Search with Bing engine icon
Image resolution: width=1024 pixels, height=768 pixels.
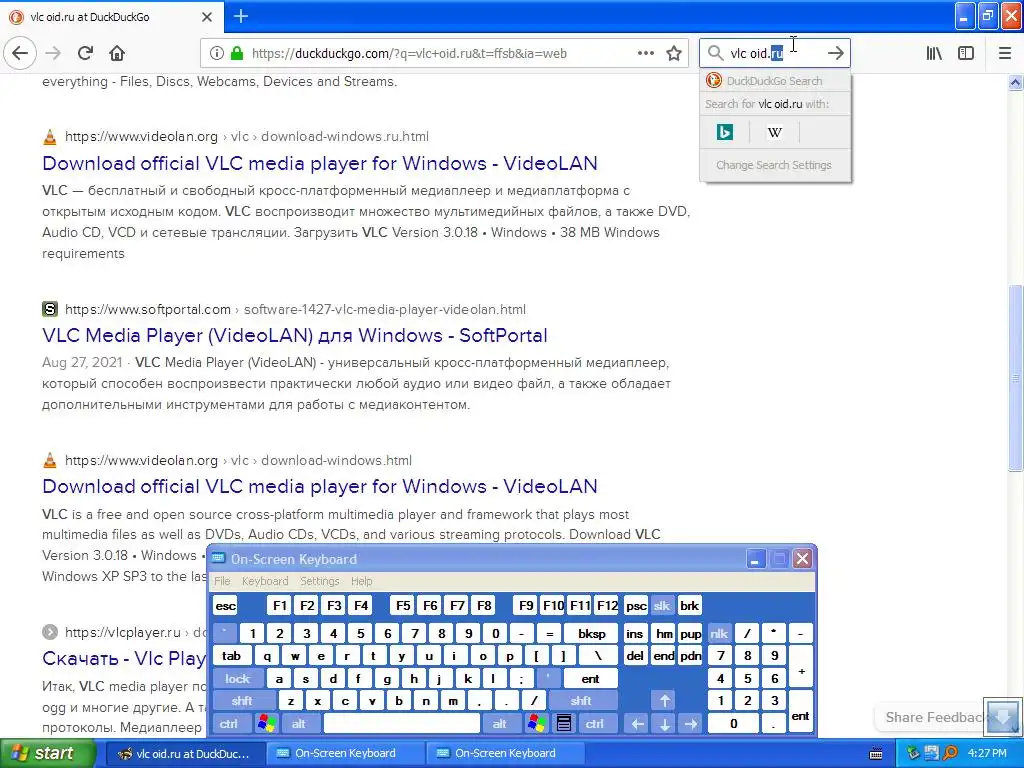point(725,133)
